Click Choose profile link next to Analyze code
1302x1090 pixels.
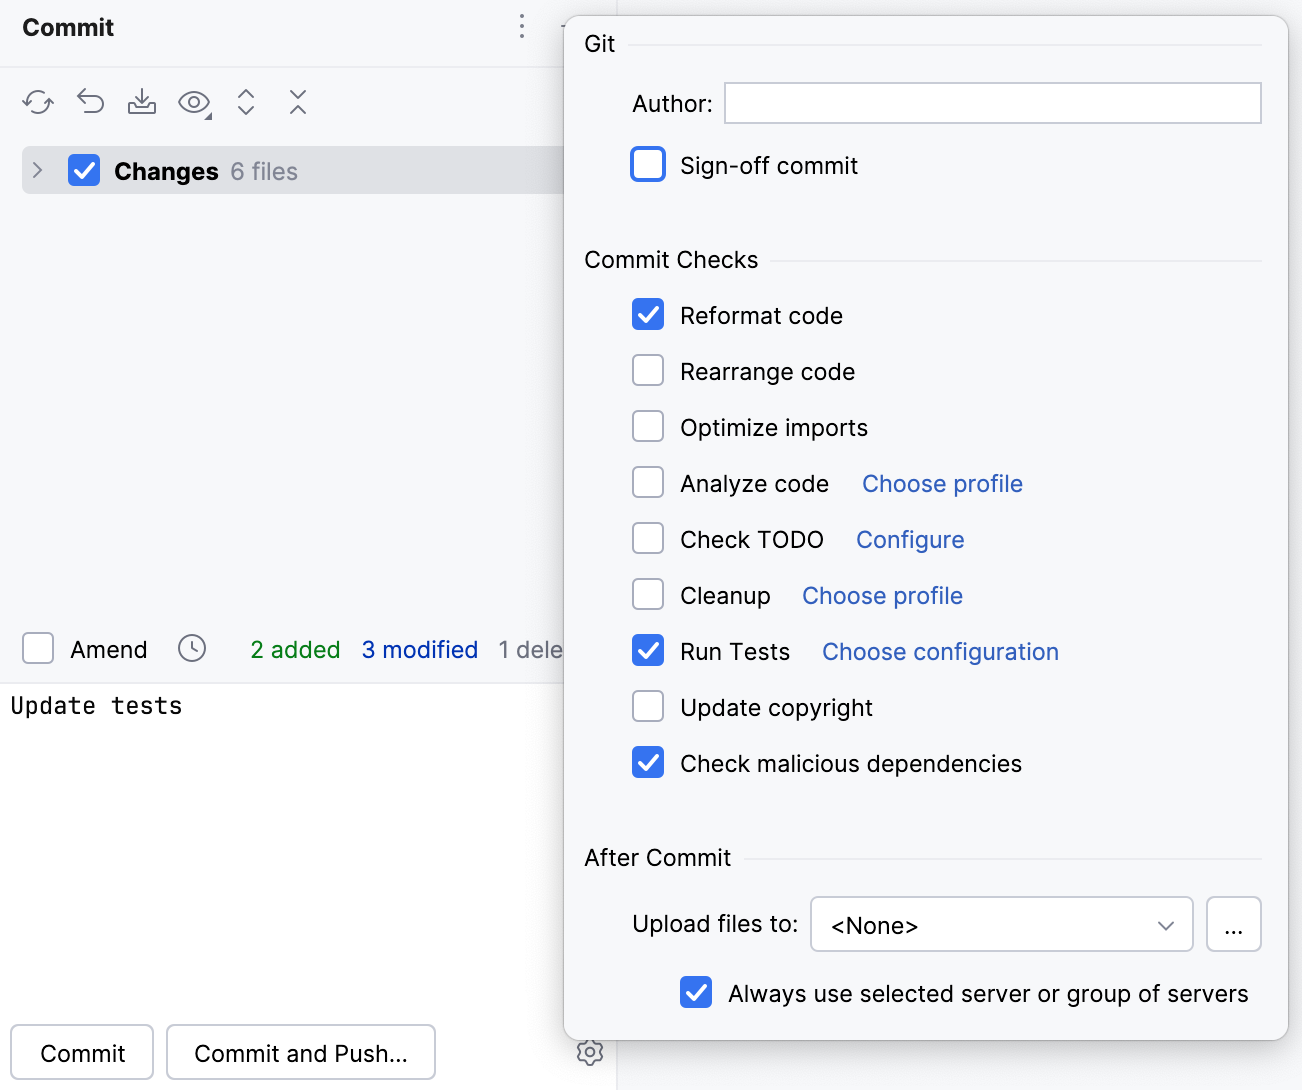point(942,484)
